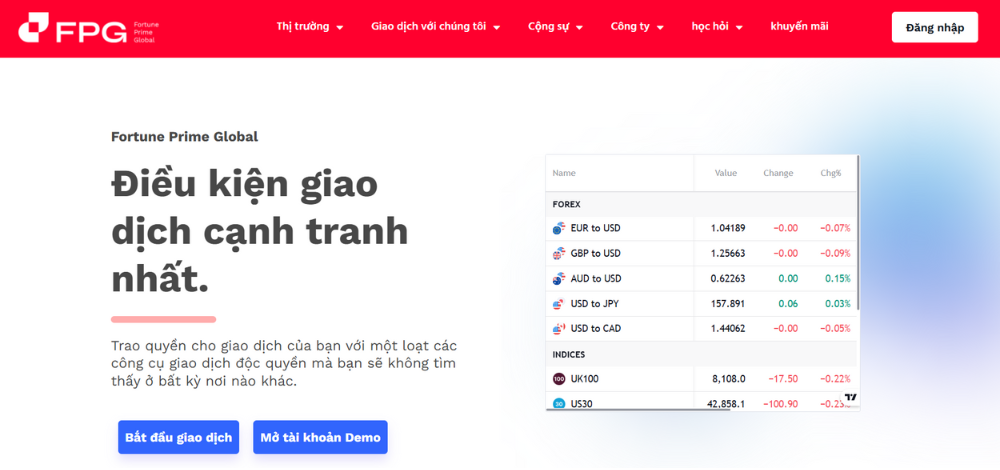Click the Value column header
The image size is (1000, 470).
725,173
